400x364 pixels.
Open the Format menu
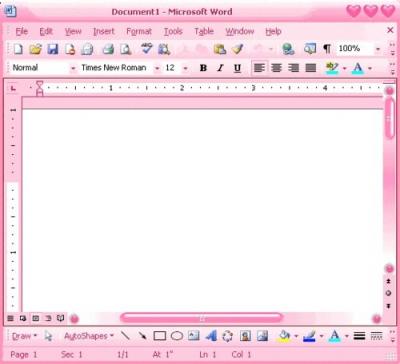tap(139, 31)
